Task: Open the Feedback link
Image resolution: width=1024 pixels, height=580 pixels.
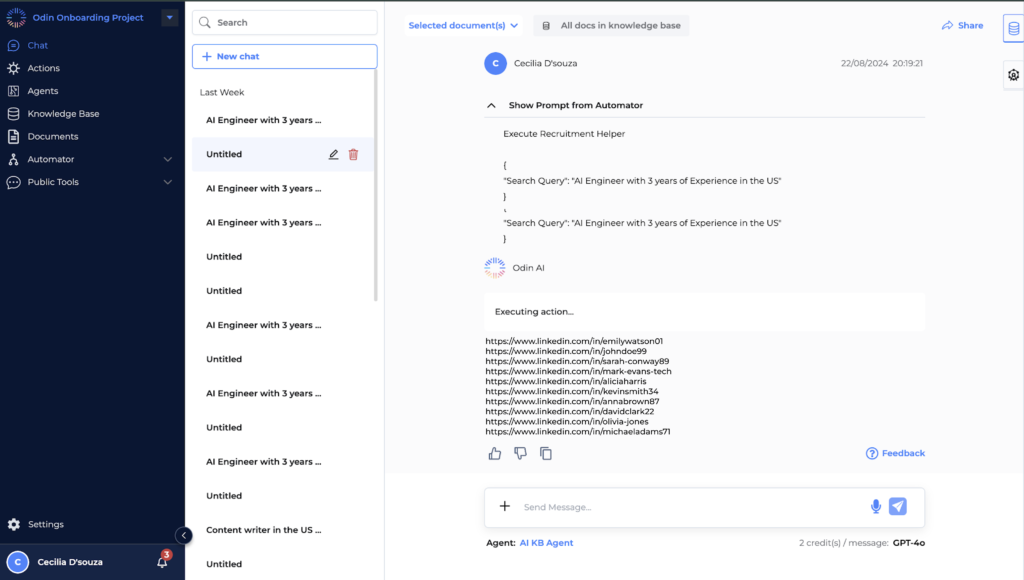Action: tap(895, 453)
